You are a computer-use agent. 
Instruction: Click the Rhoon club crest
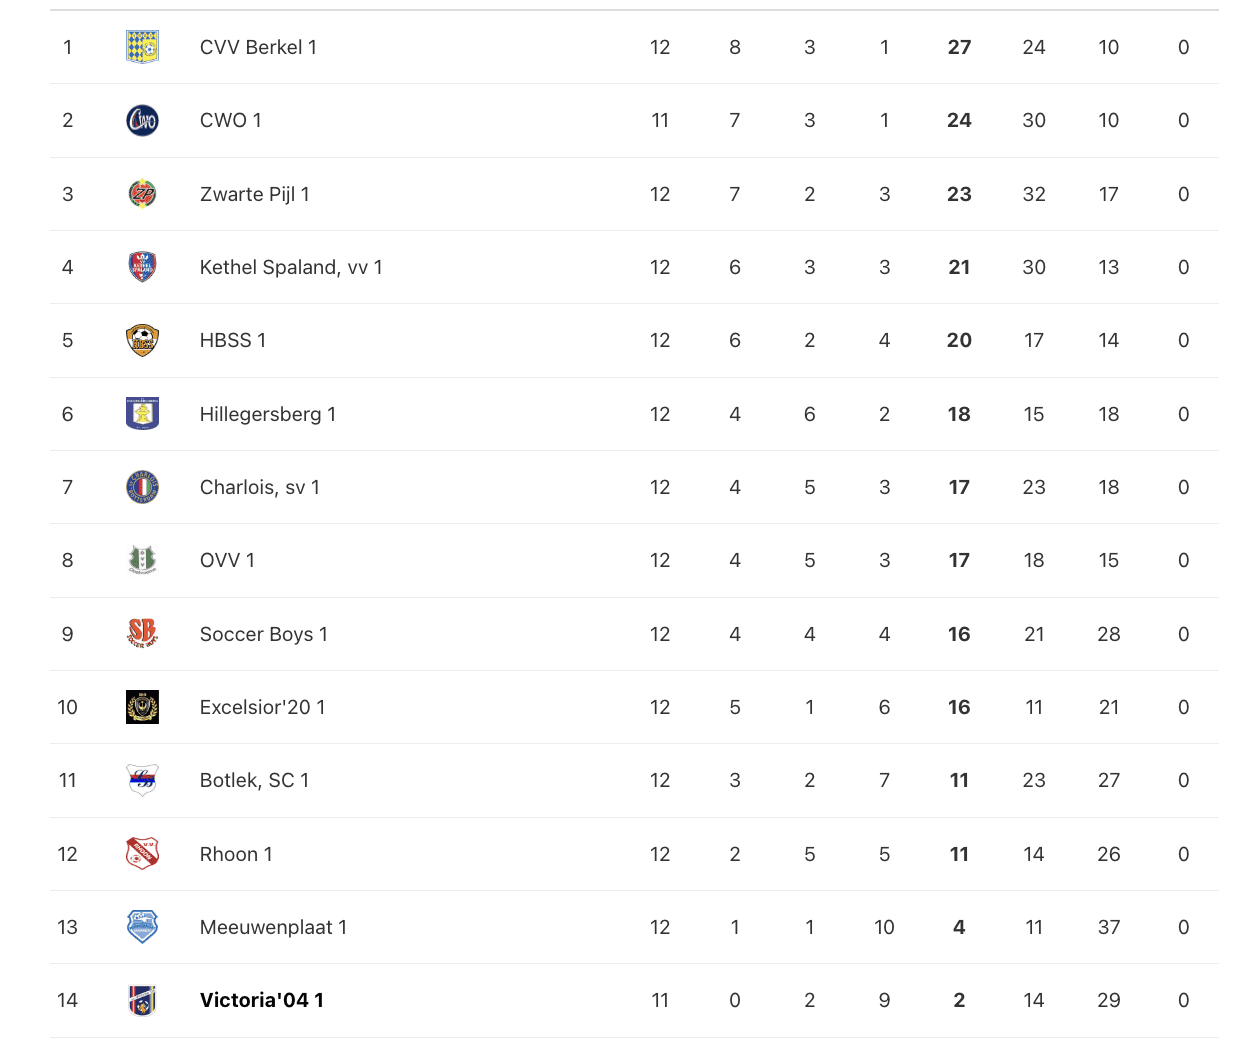tap(142, 854)
